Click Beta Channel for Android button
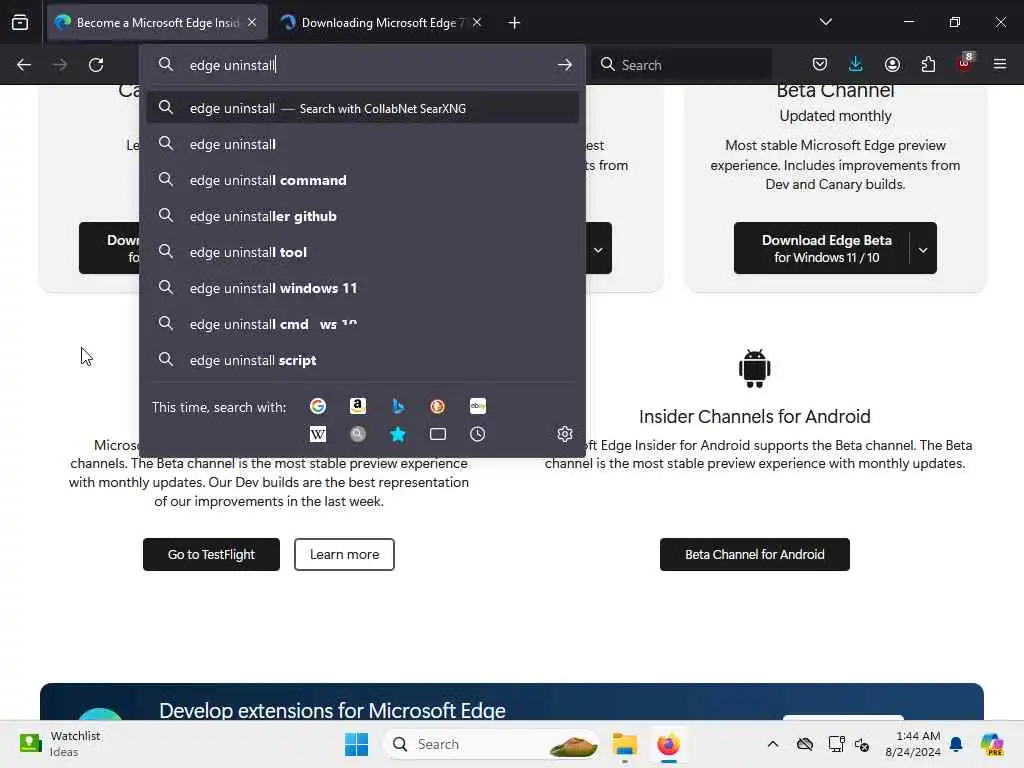This screenshot has height=768, width=1024. (x=754, y=554)
